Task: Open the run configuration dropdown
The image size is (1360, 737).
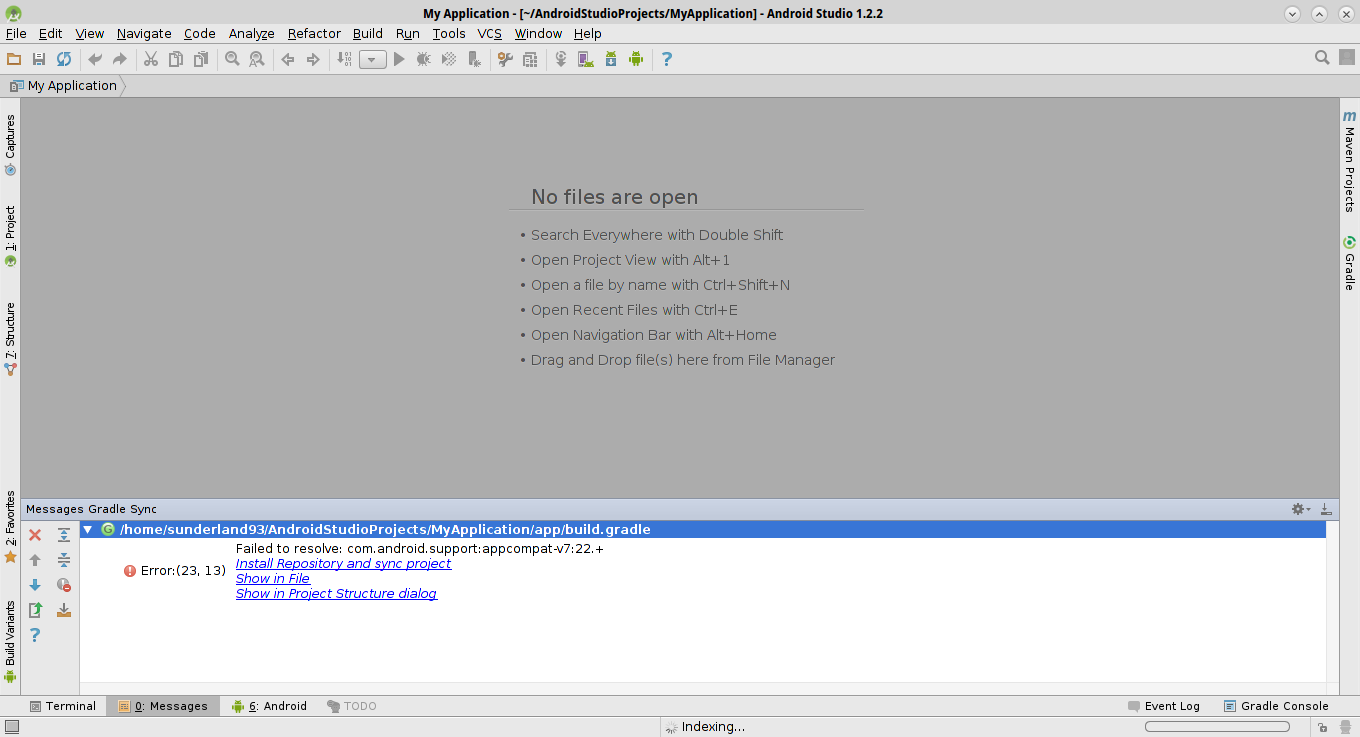Action: coord(371,59)
